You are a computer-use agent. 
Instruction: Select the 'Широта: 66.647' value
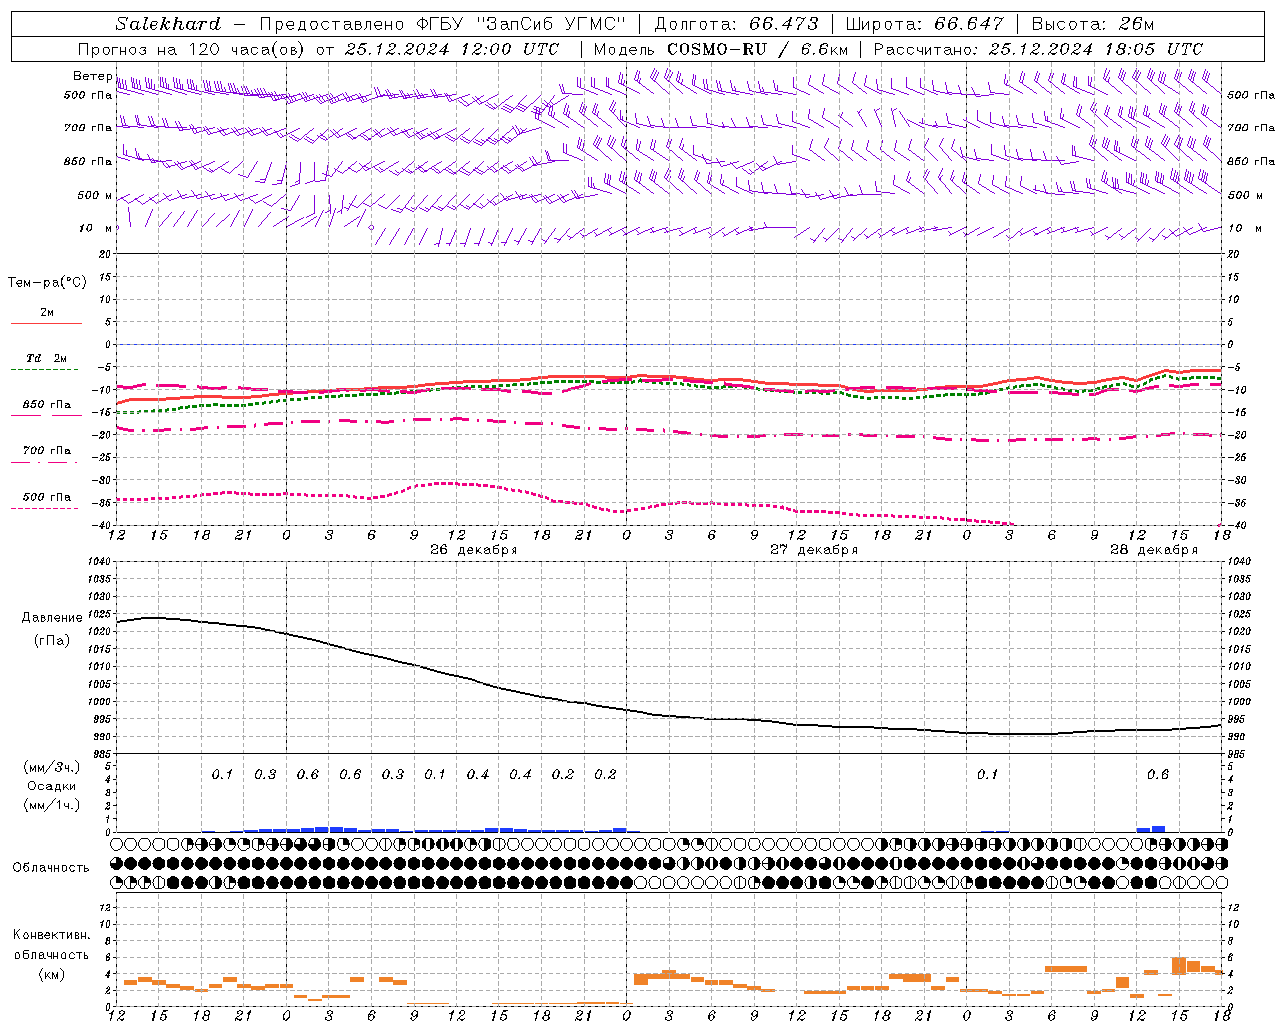tap(925, 24)
